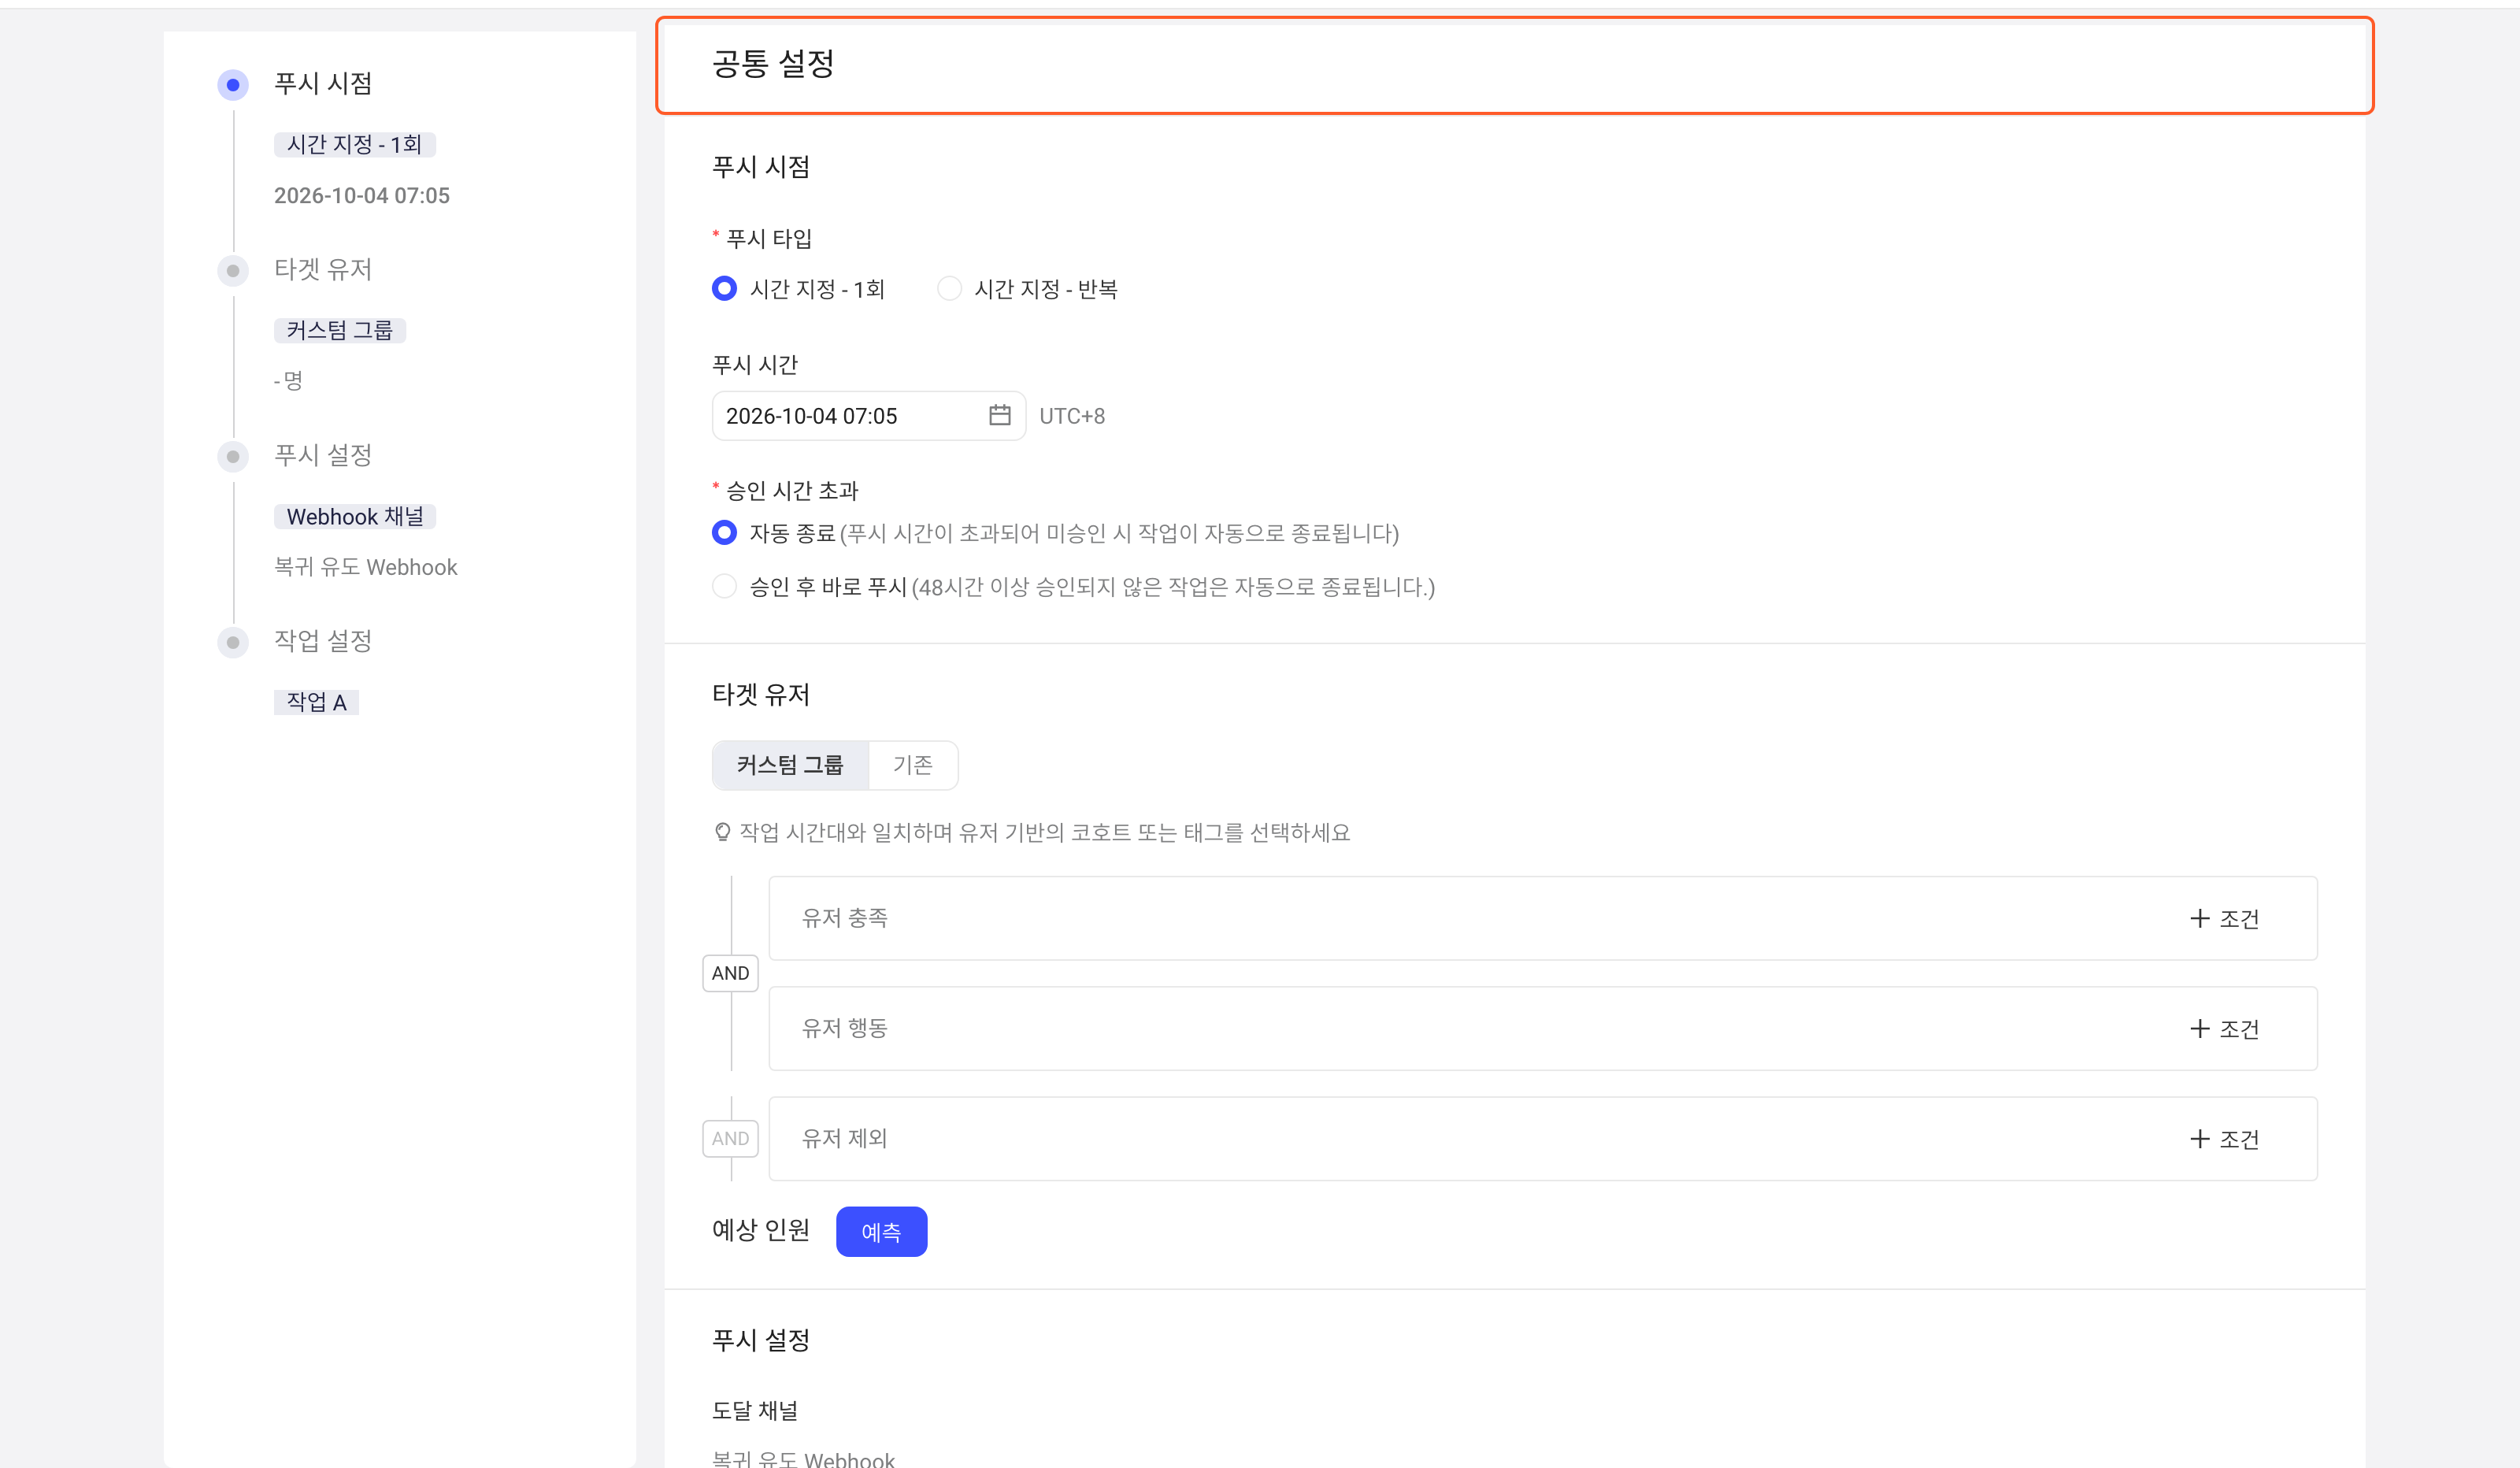This screenshot has height=1468, width=2520.
Task: Click the '공통 설정' header
Action: point(773,64)
